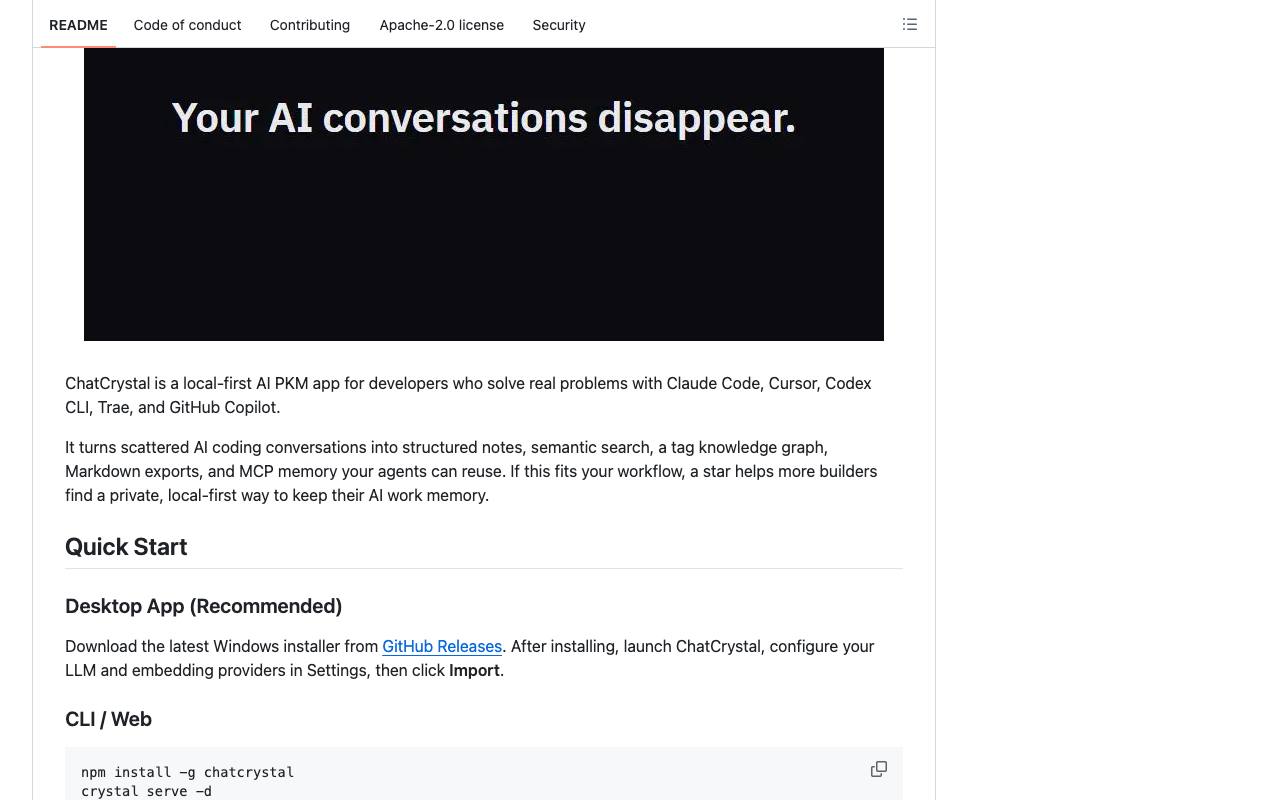The height and width of the screenshot is (800, 1280).
Task: Open the README outline icon
Action: tap(910, 24)
